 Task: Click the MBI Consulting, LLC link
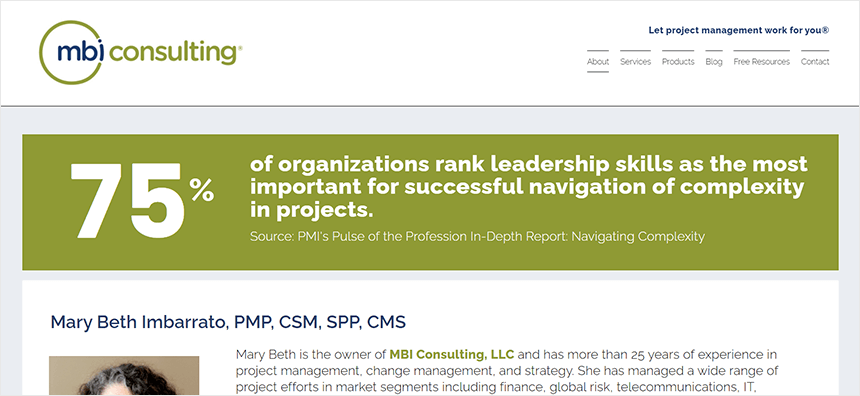click(x=452, y=354)
